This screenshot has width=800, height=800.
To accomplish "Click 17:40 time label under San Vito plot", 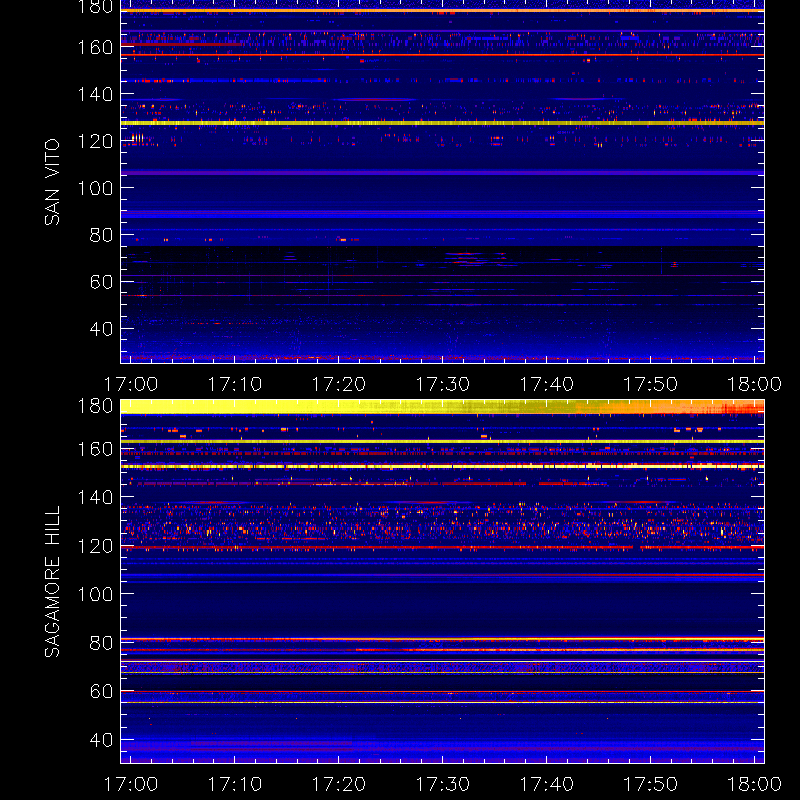I will (547, 384).
